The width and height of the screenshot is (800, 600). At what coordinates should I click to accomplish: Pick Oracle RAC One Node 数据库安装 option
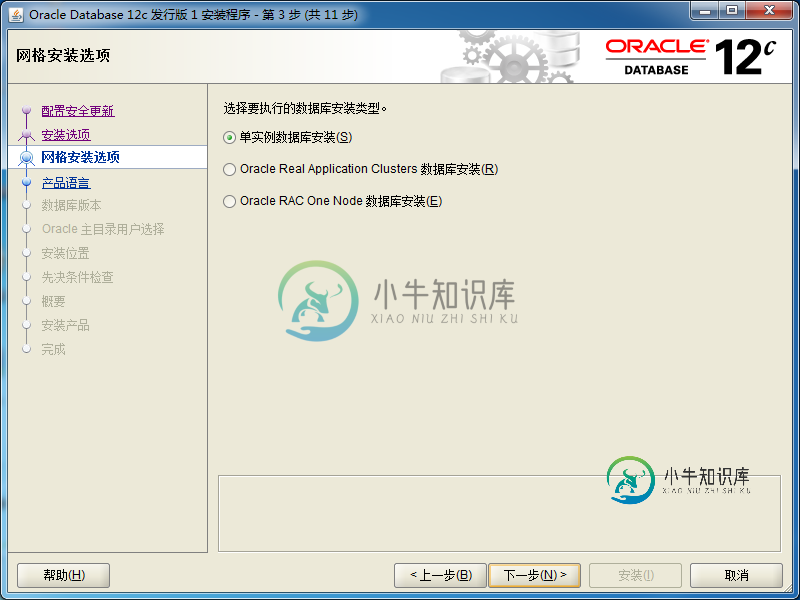coord(333,201)
